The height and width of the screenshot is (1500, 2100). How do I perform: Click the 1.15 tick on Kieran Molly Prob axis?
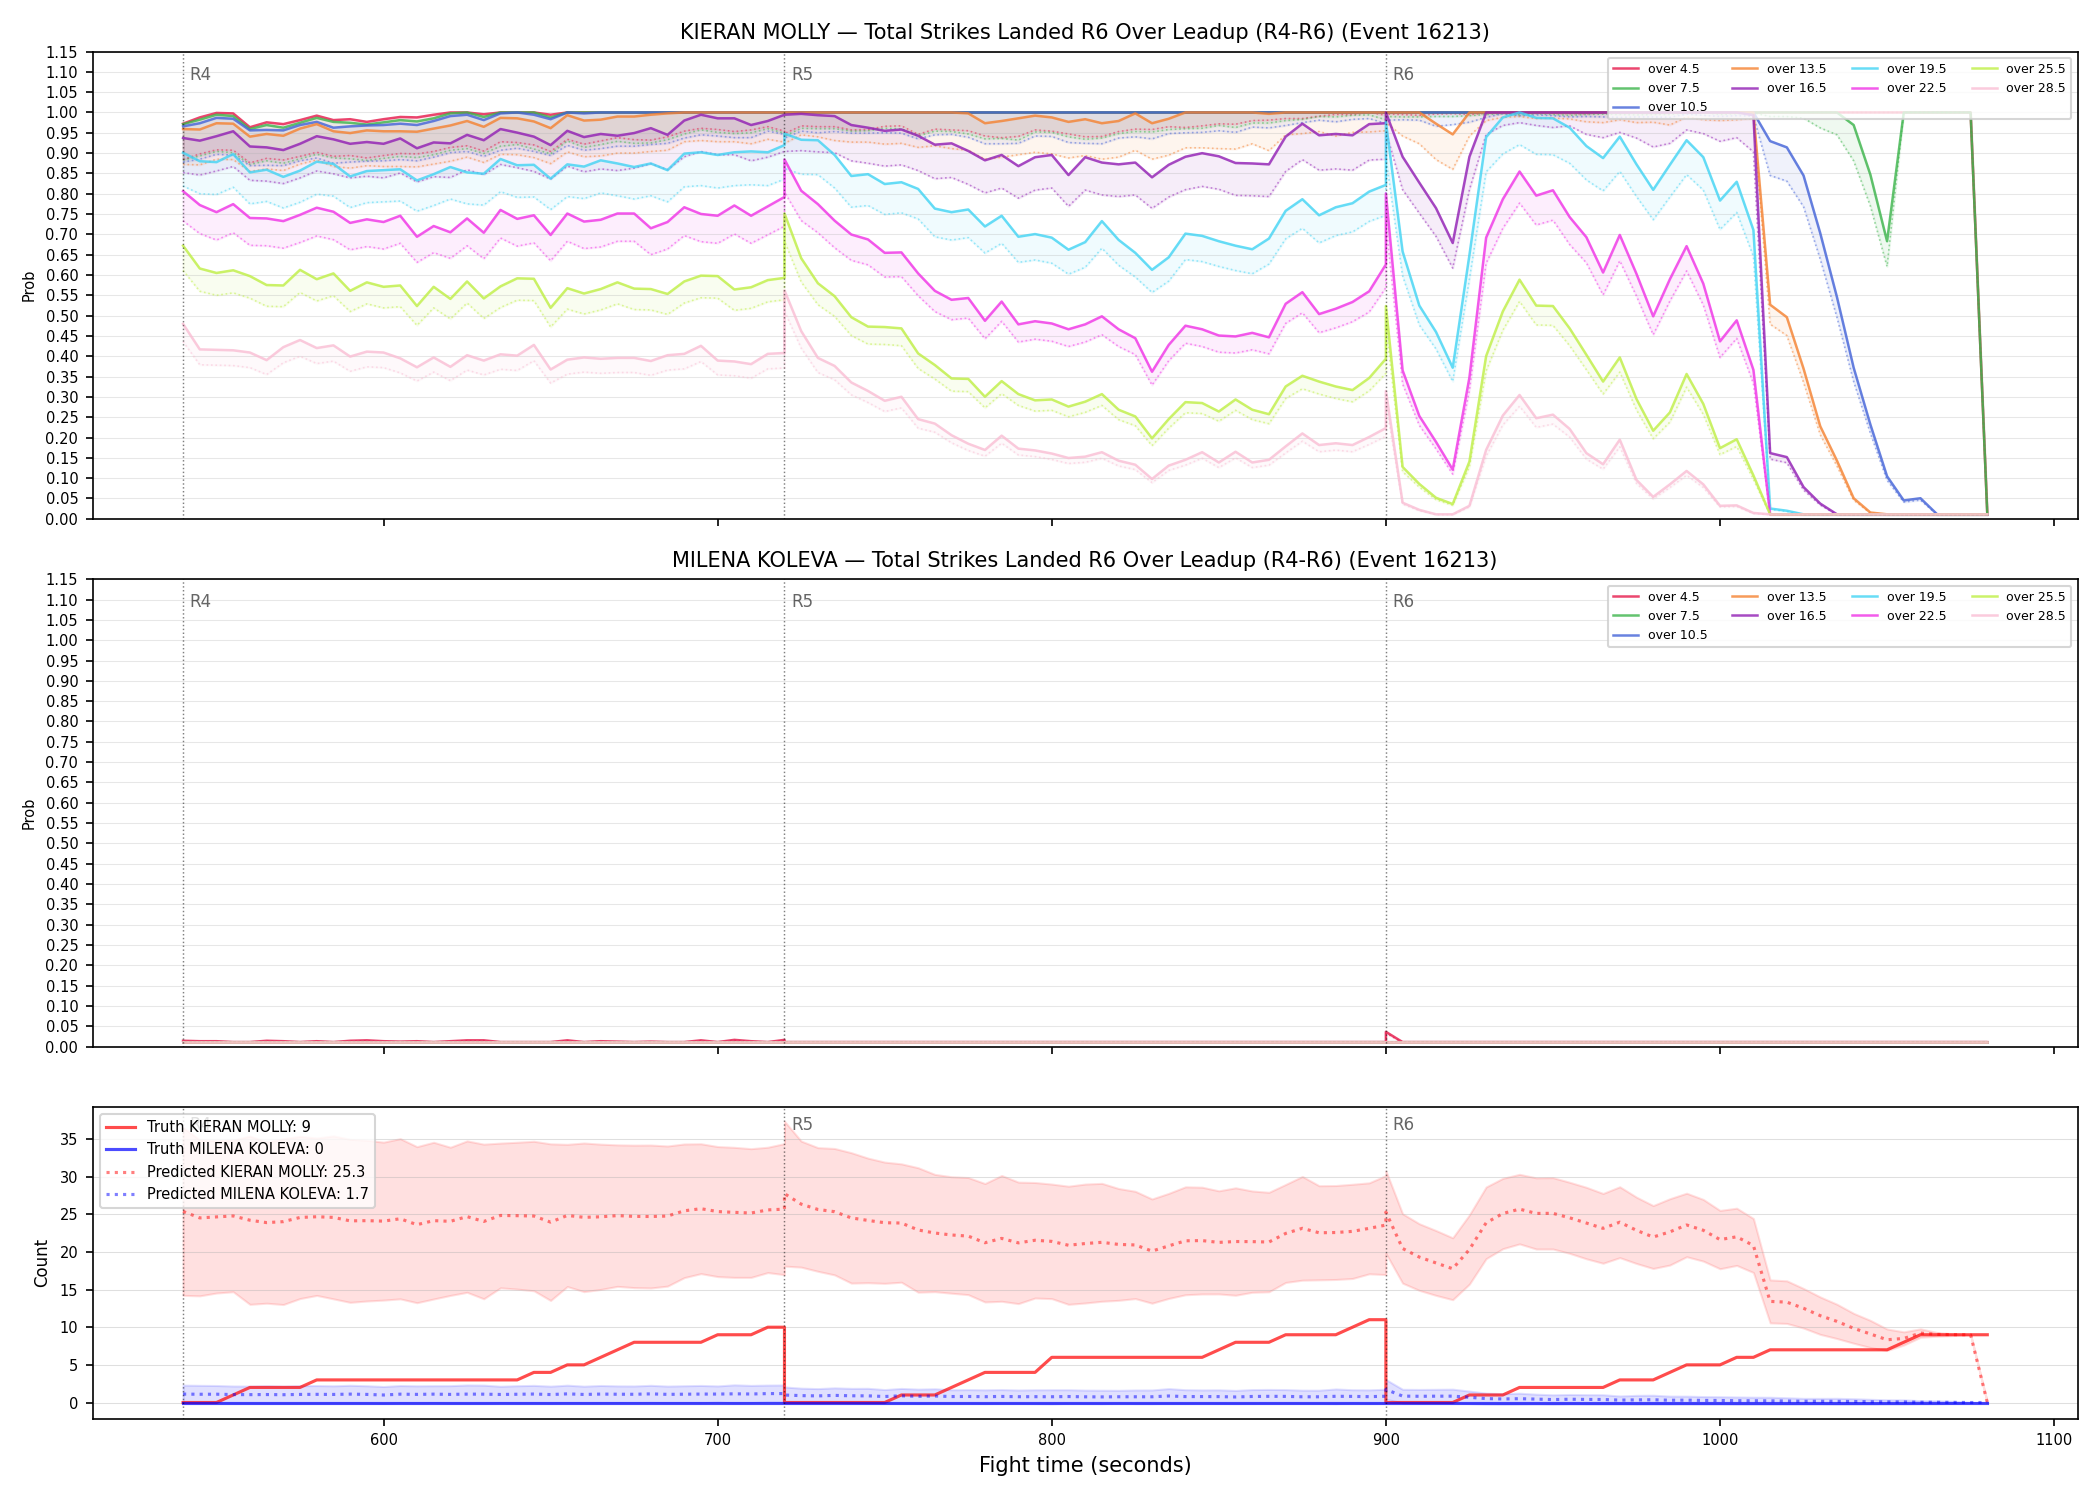63,52
